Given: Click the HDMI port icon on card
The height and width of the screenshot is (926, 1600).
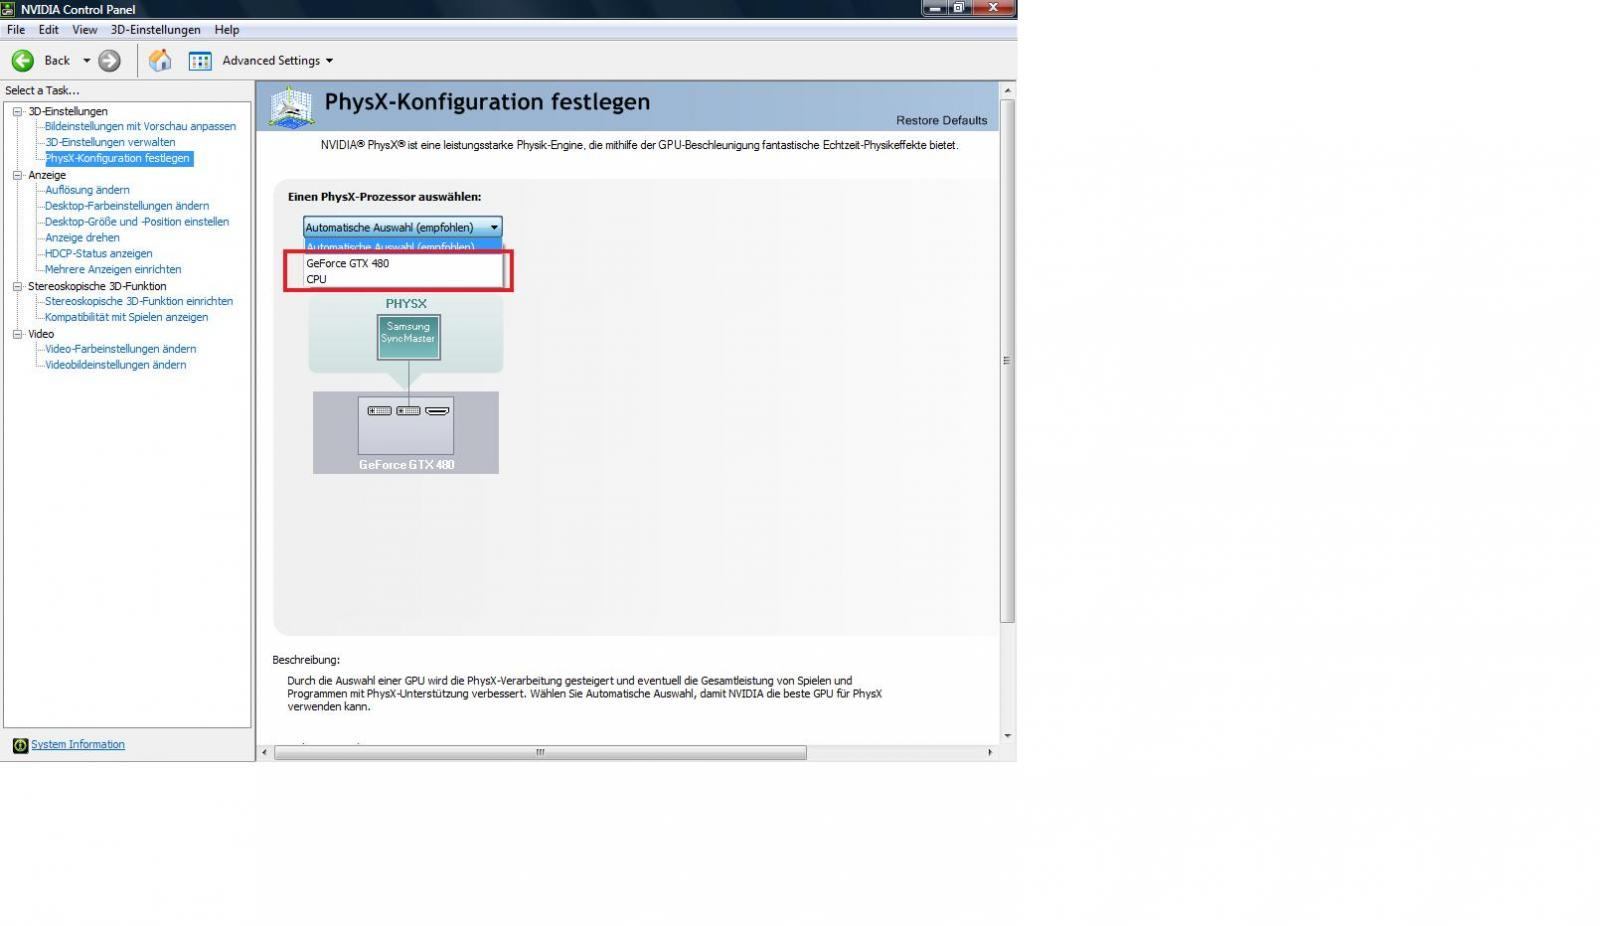Looking at the screenshot, I should click(x=437, y=411).
